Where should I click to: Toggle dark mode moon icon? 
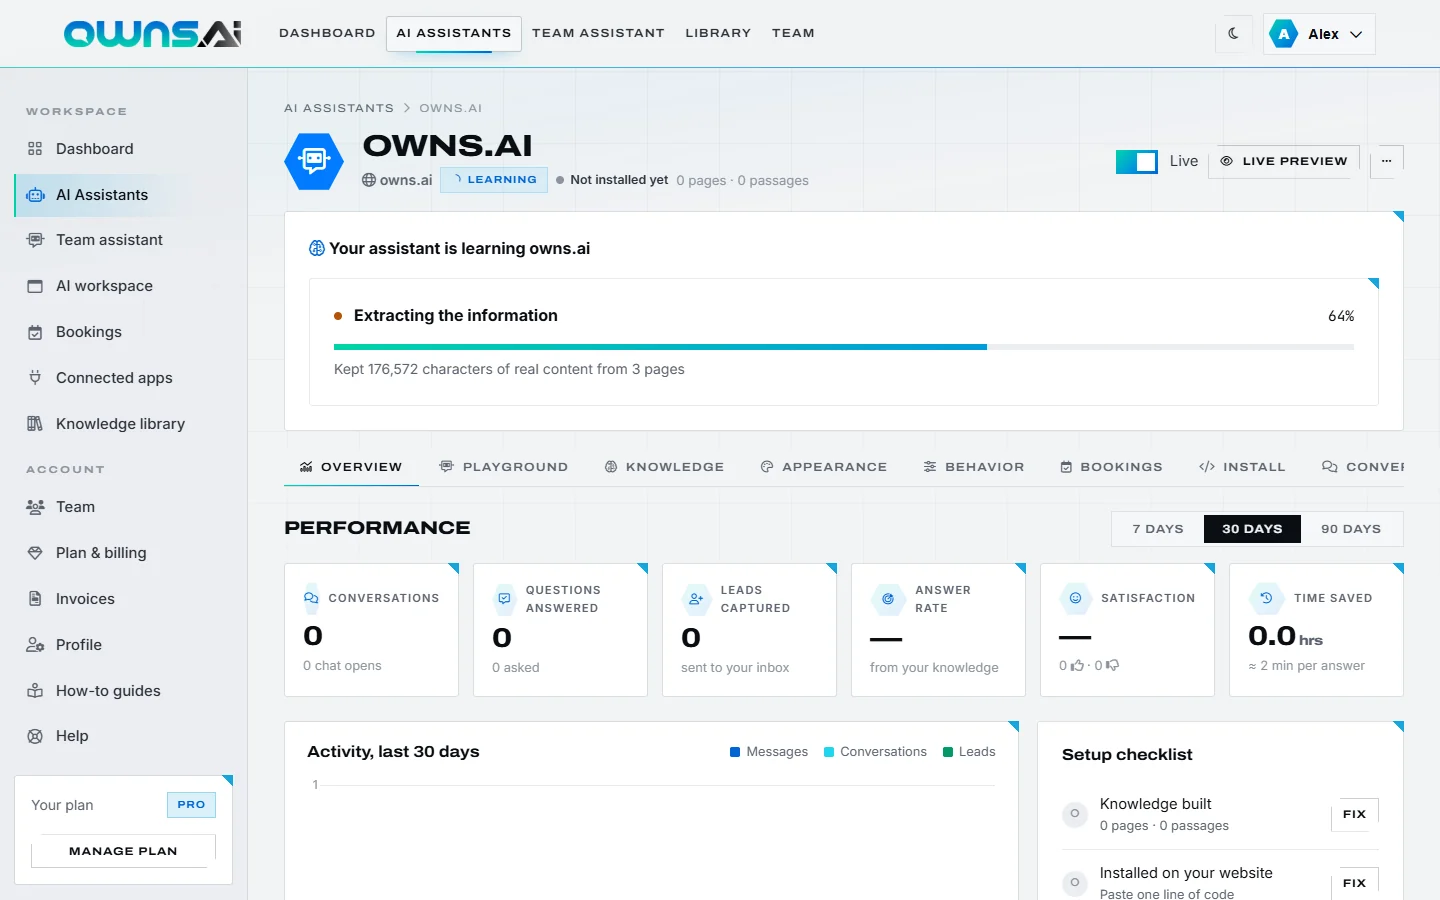[1233, 33]
